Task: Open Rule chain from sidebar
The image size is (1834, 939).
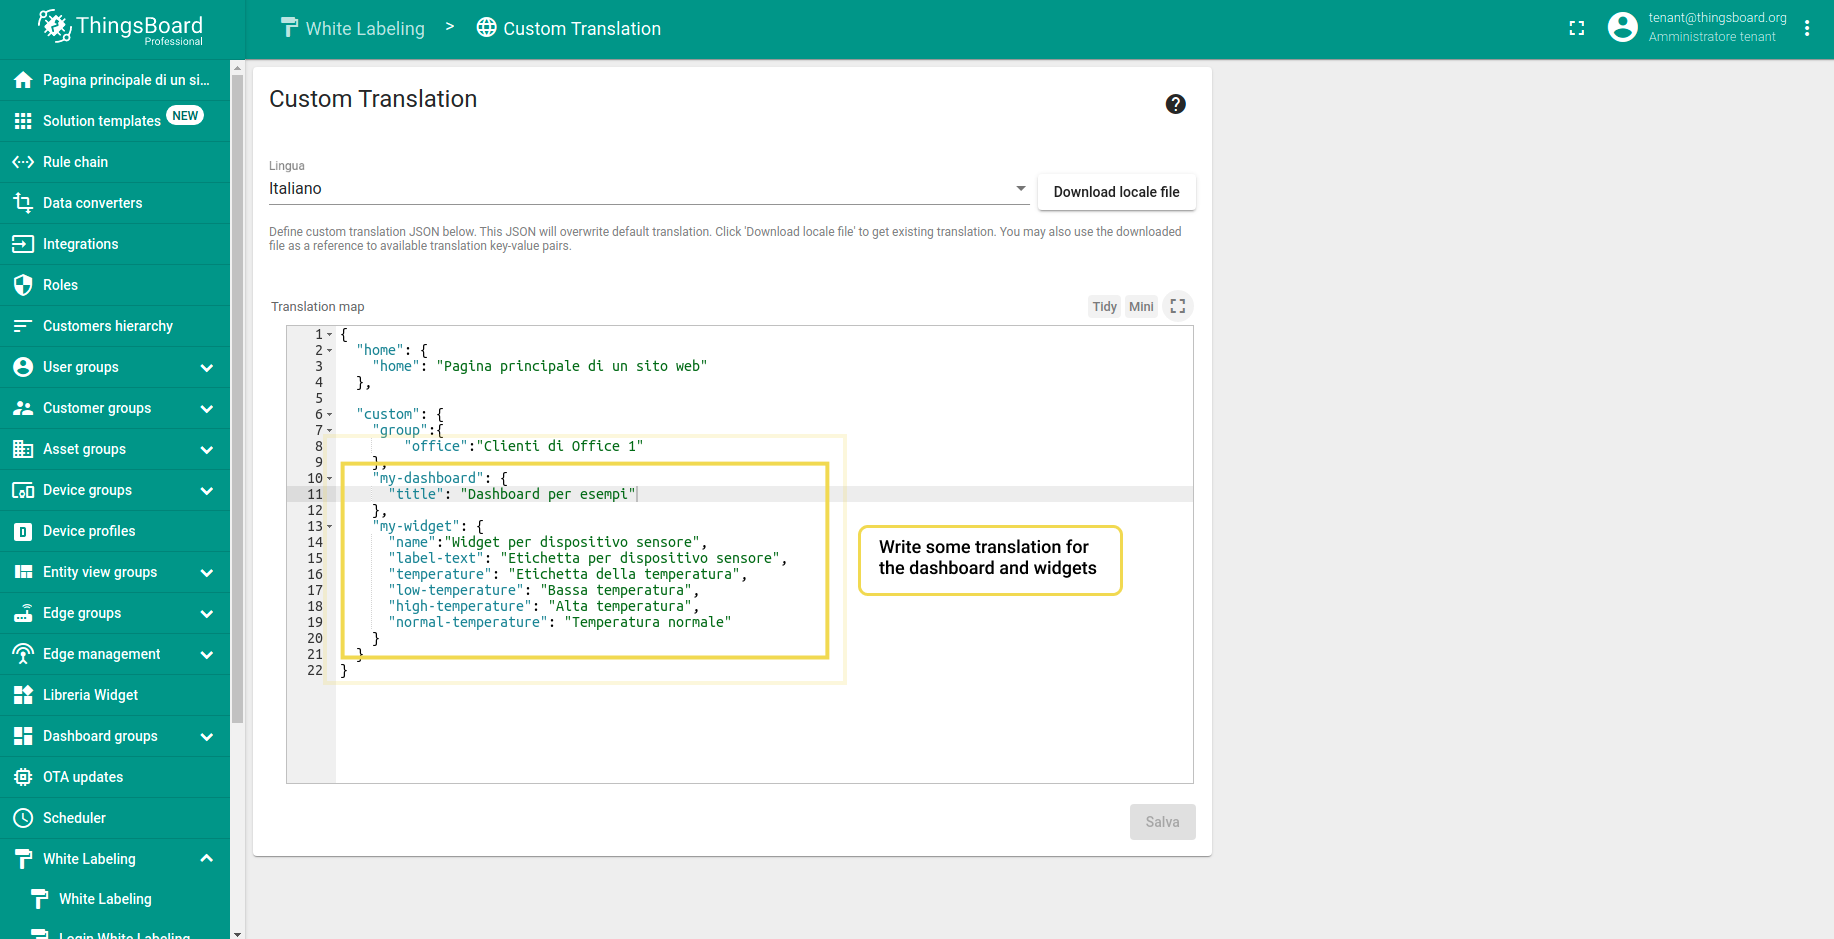Action: coord(75,162)
